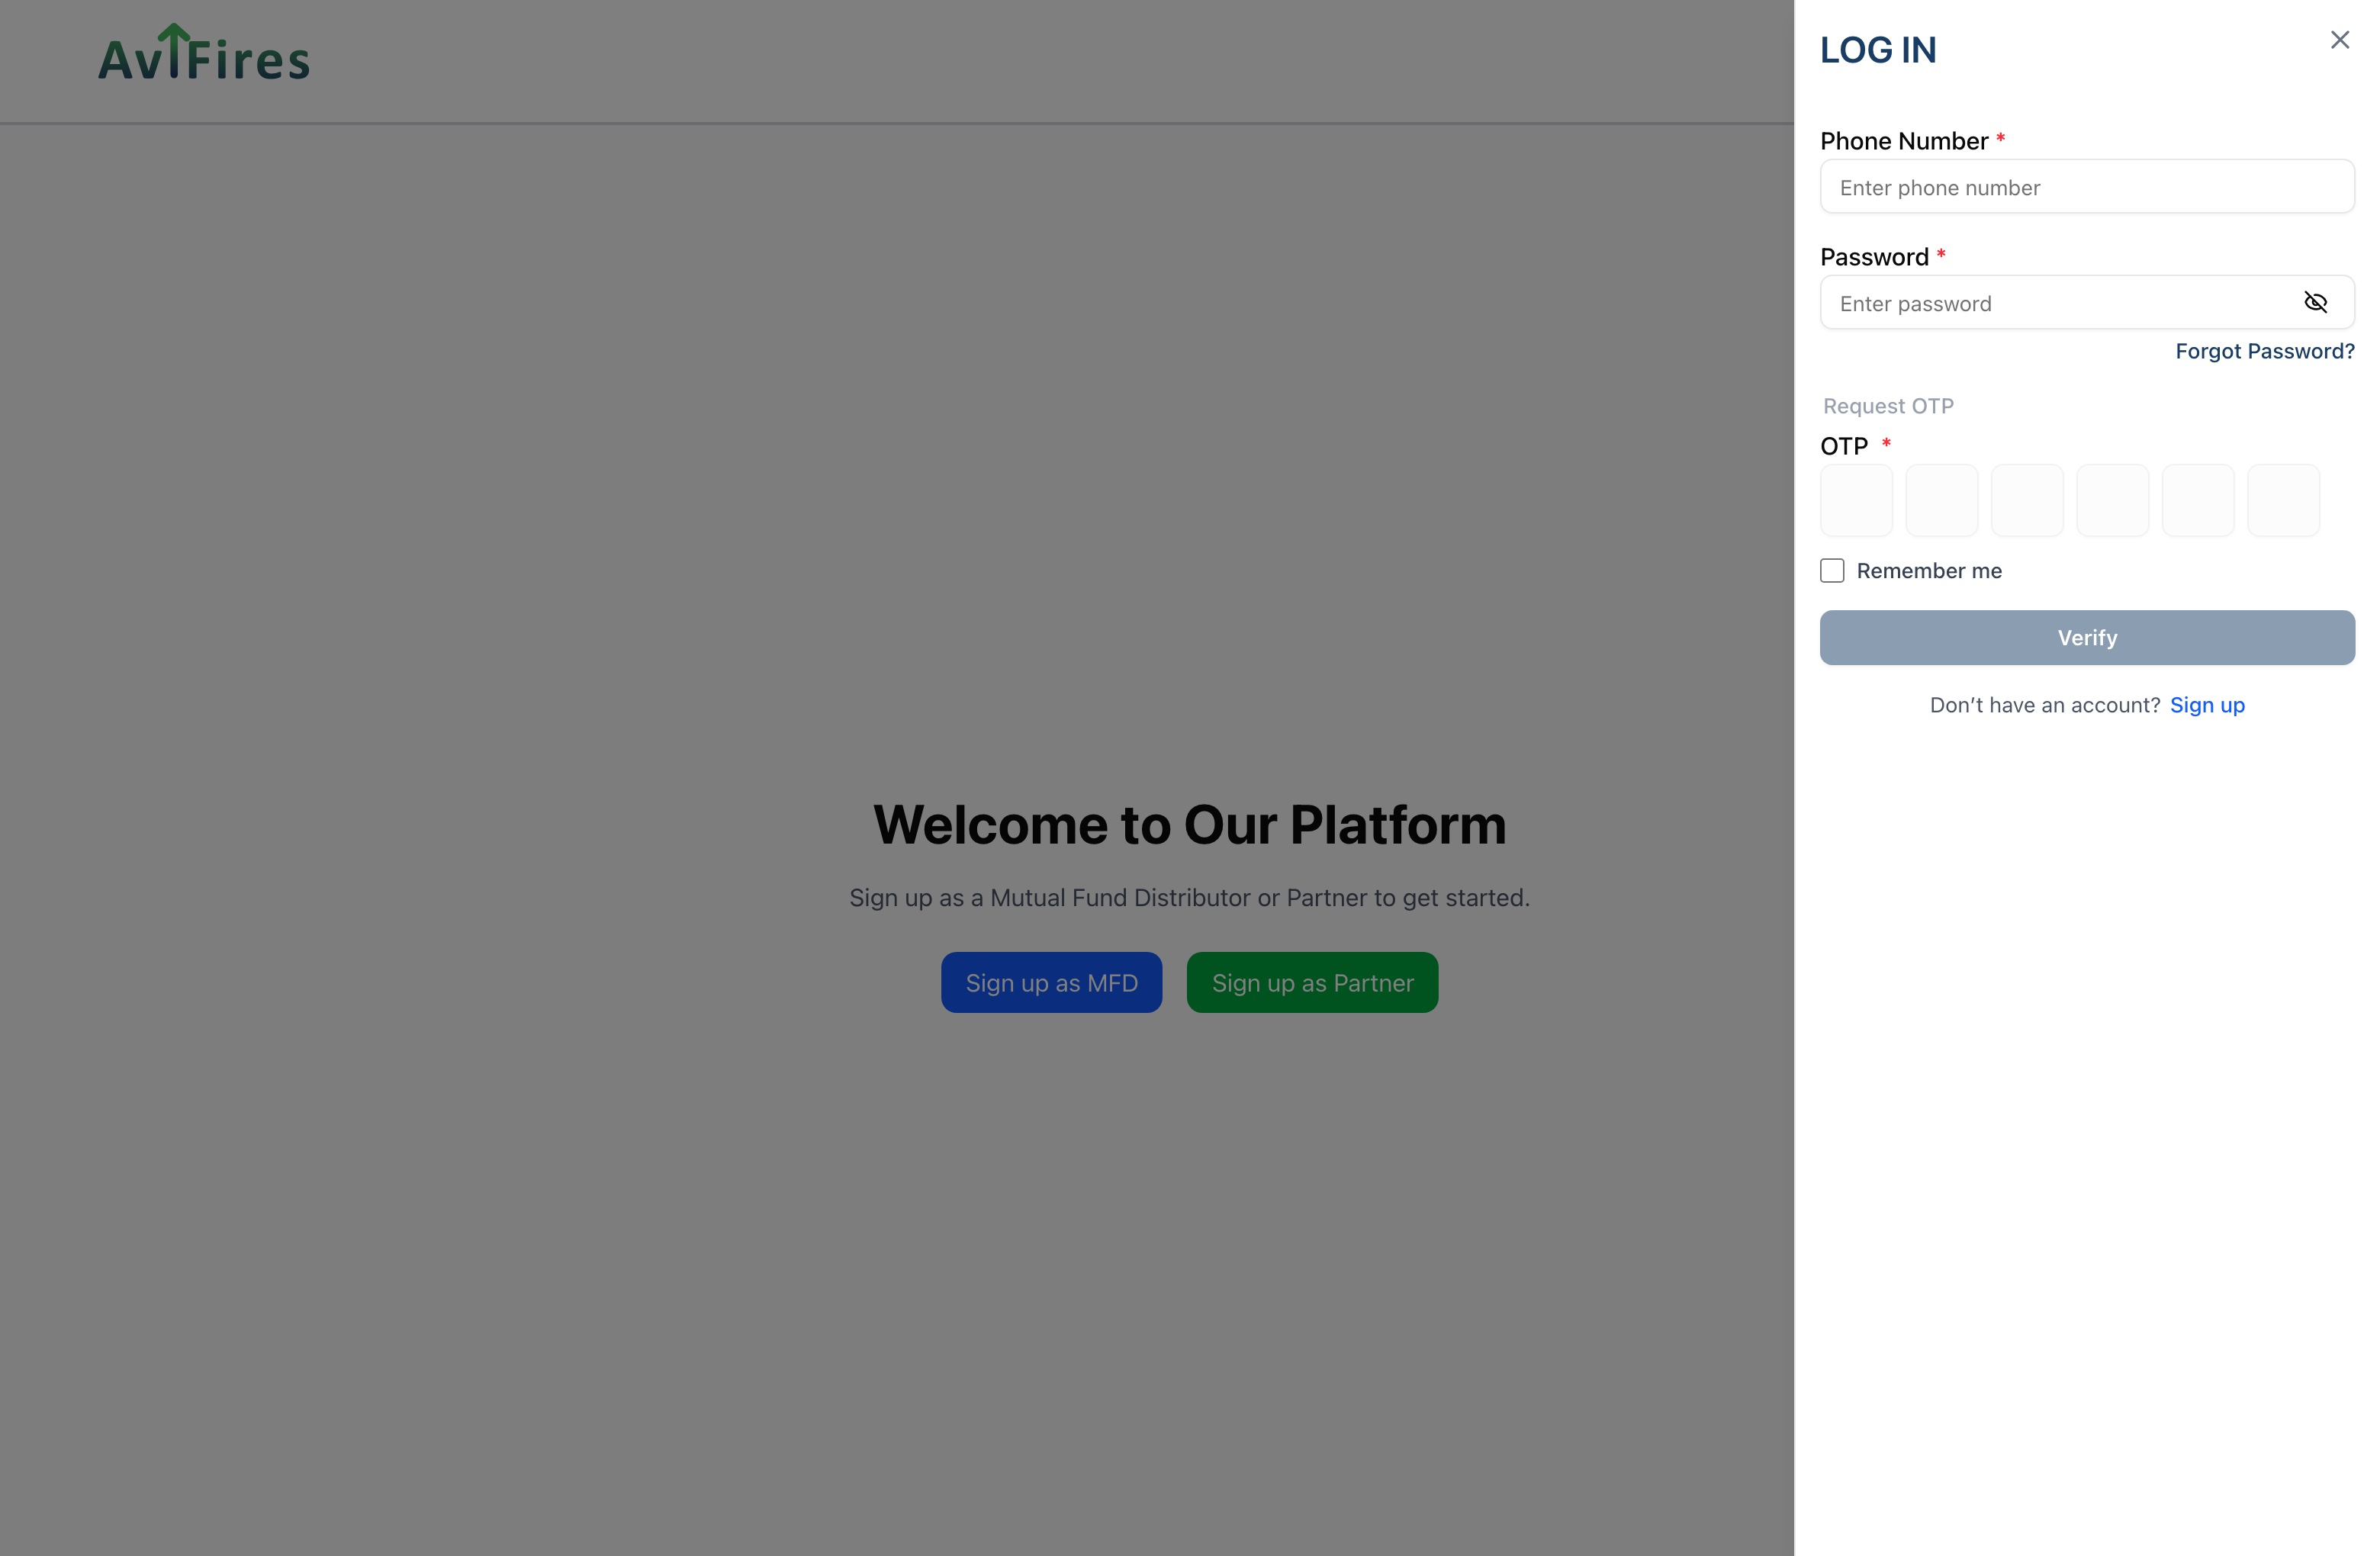Screen dimensions: 2380x1556
Task: Click the Phone Number label
Action: click(x=1903, y=141)
